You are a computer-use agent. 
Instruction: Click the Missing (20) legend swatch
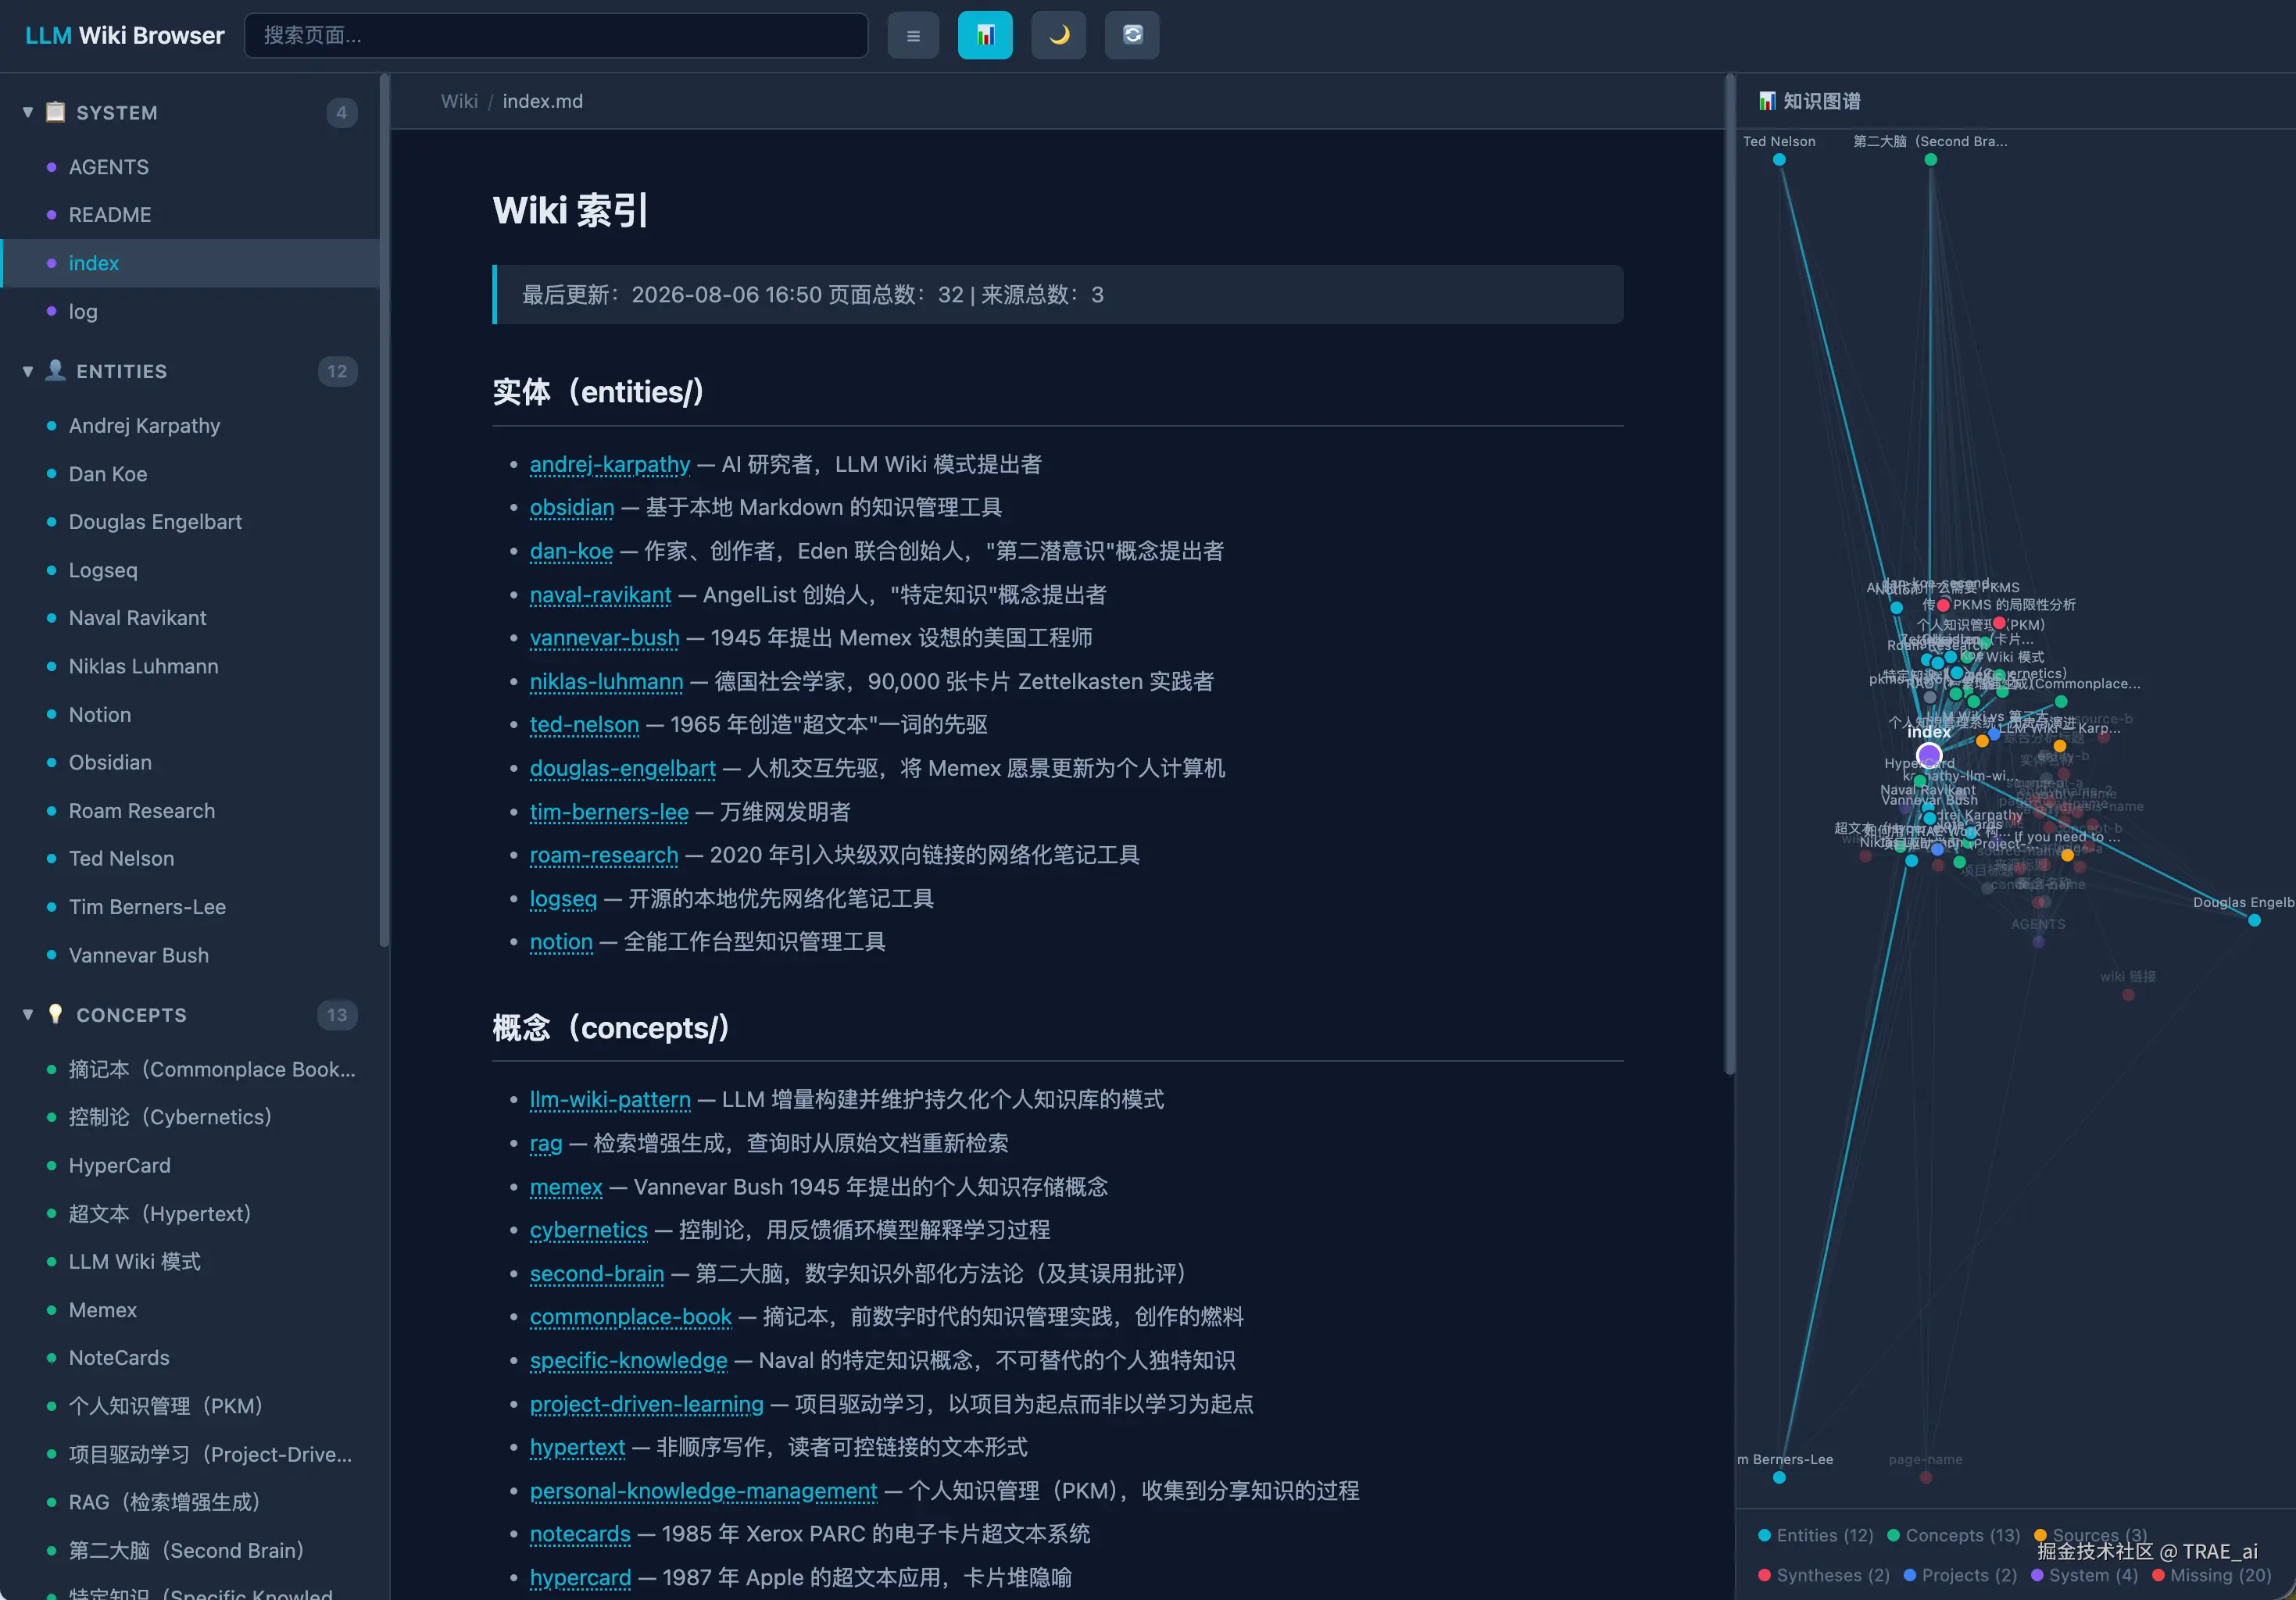(2158, 1576)
